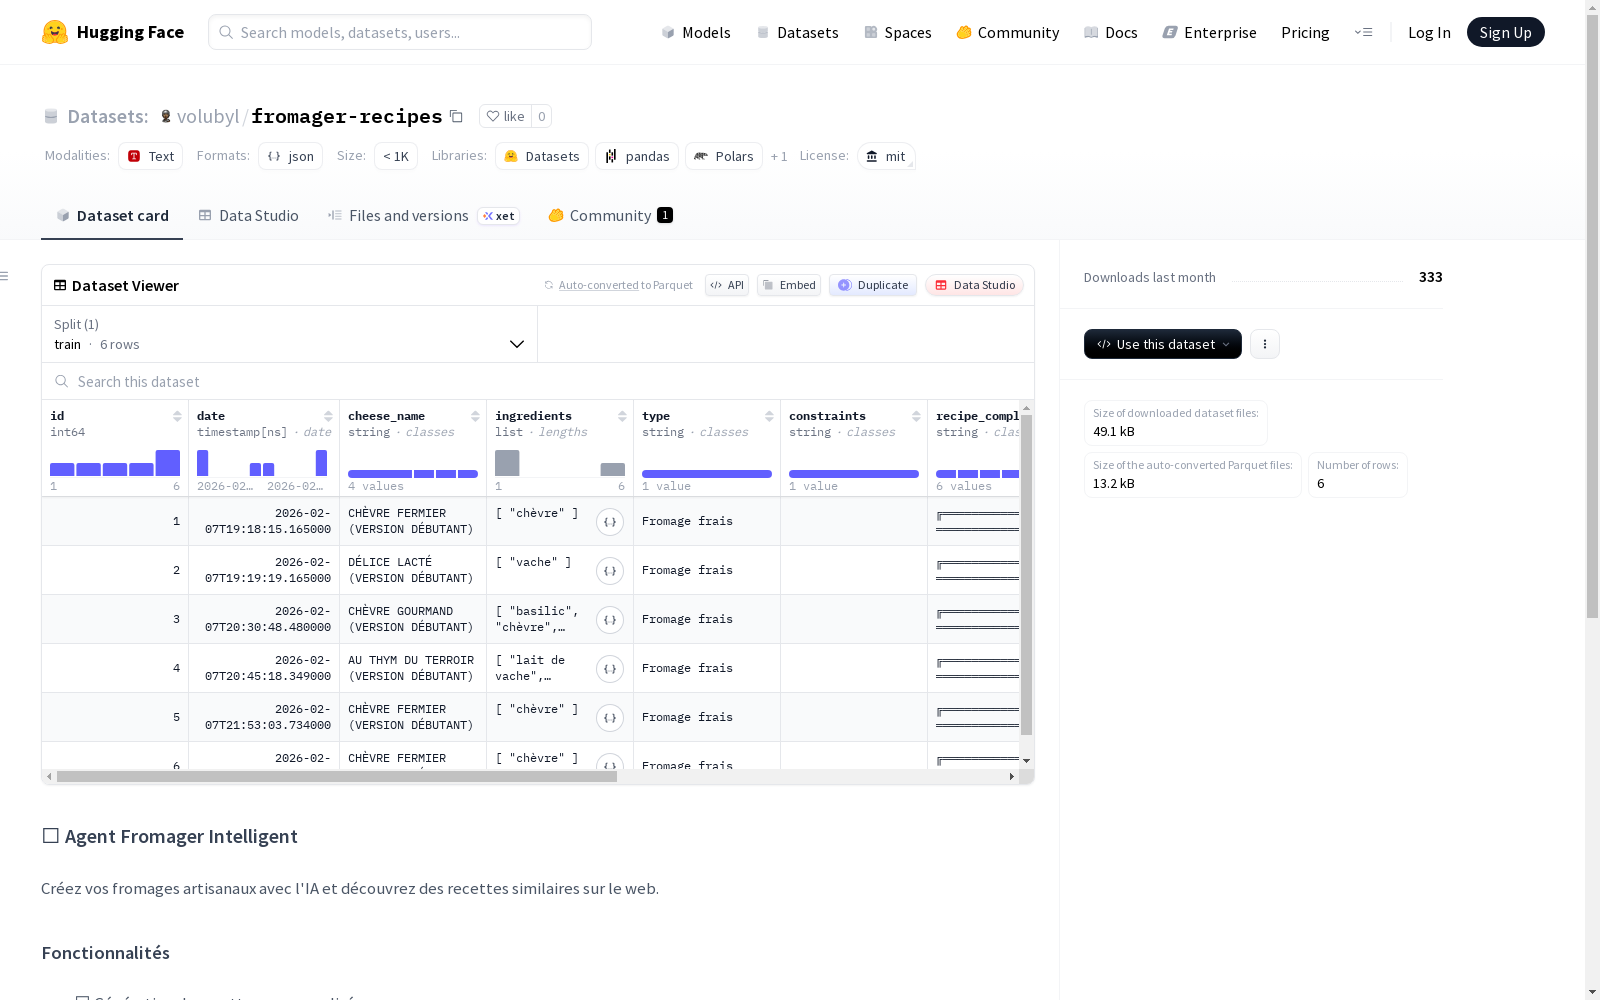This screenshot has height=1000, width=1600.
Task: Open the navigation overflow menu icon
Action: 1363,32
